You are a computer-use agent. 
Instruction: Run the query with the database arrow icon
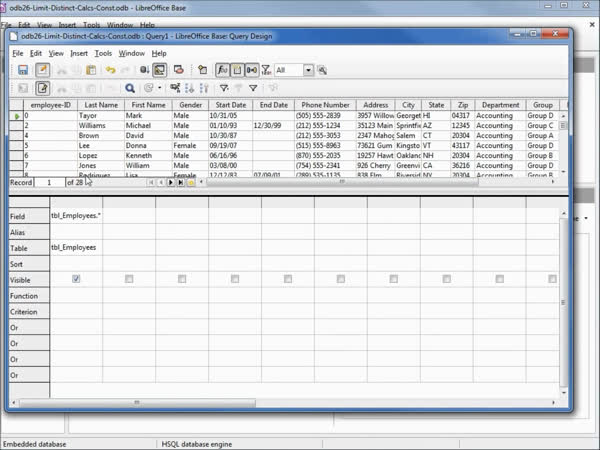pyautogui.click(x=144, y=70)
